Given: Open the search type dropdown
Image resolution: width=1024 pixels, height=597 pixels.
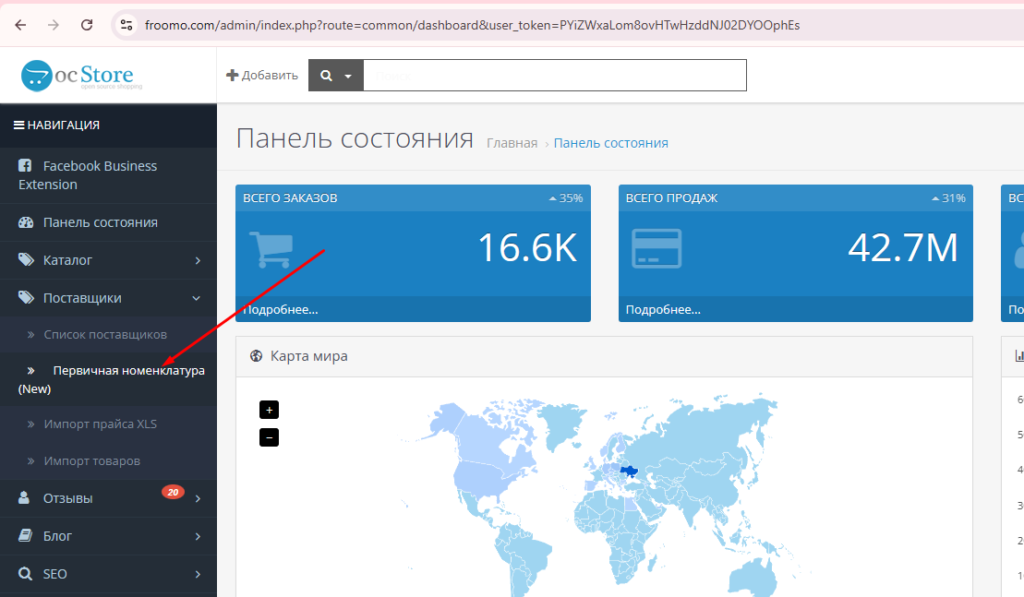Looking at the screenshot, I should click(x=335, y=75).
